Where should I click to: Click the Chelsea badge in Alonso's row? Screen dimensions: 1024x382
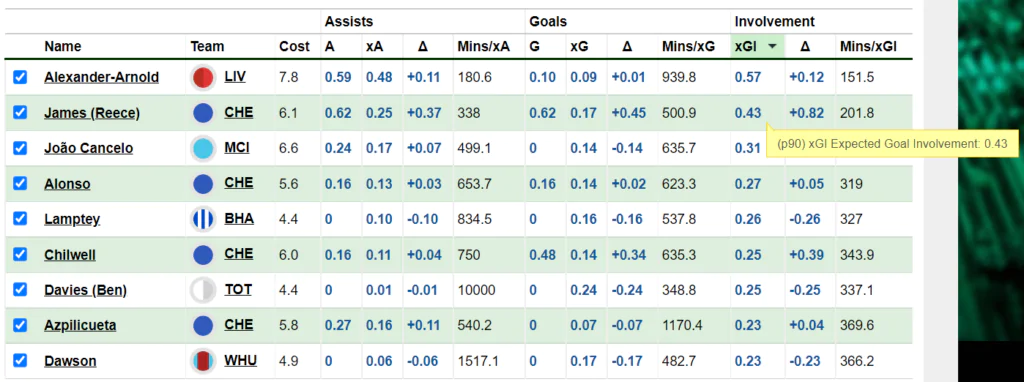pyautogui.click(x=203, y=183)
